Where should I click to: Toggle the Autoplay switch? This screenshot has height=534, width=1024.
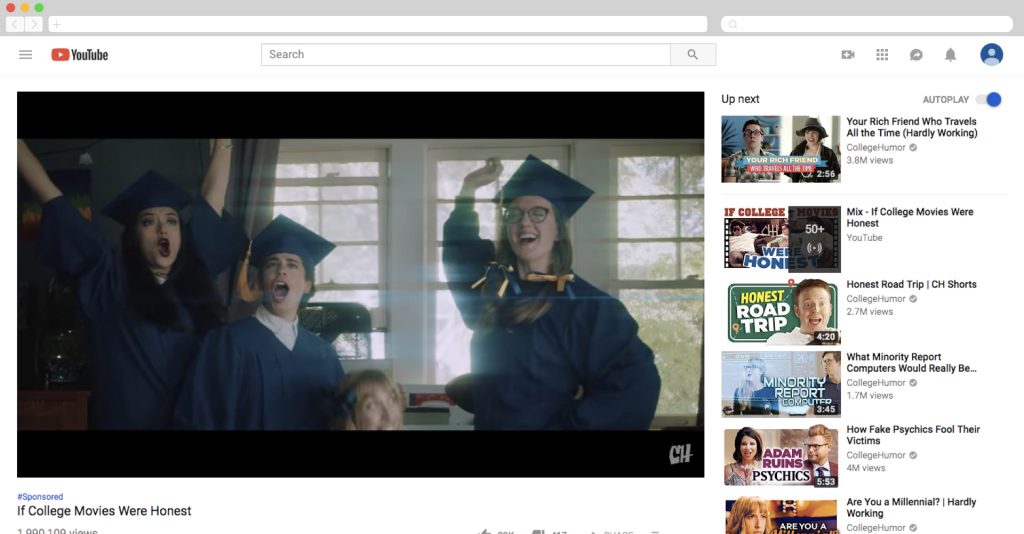(989, 99)
